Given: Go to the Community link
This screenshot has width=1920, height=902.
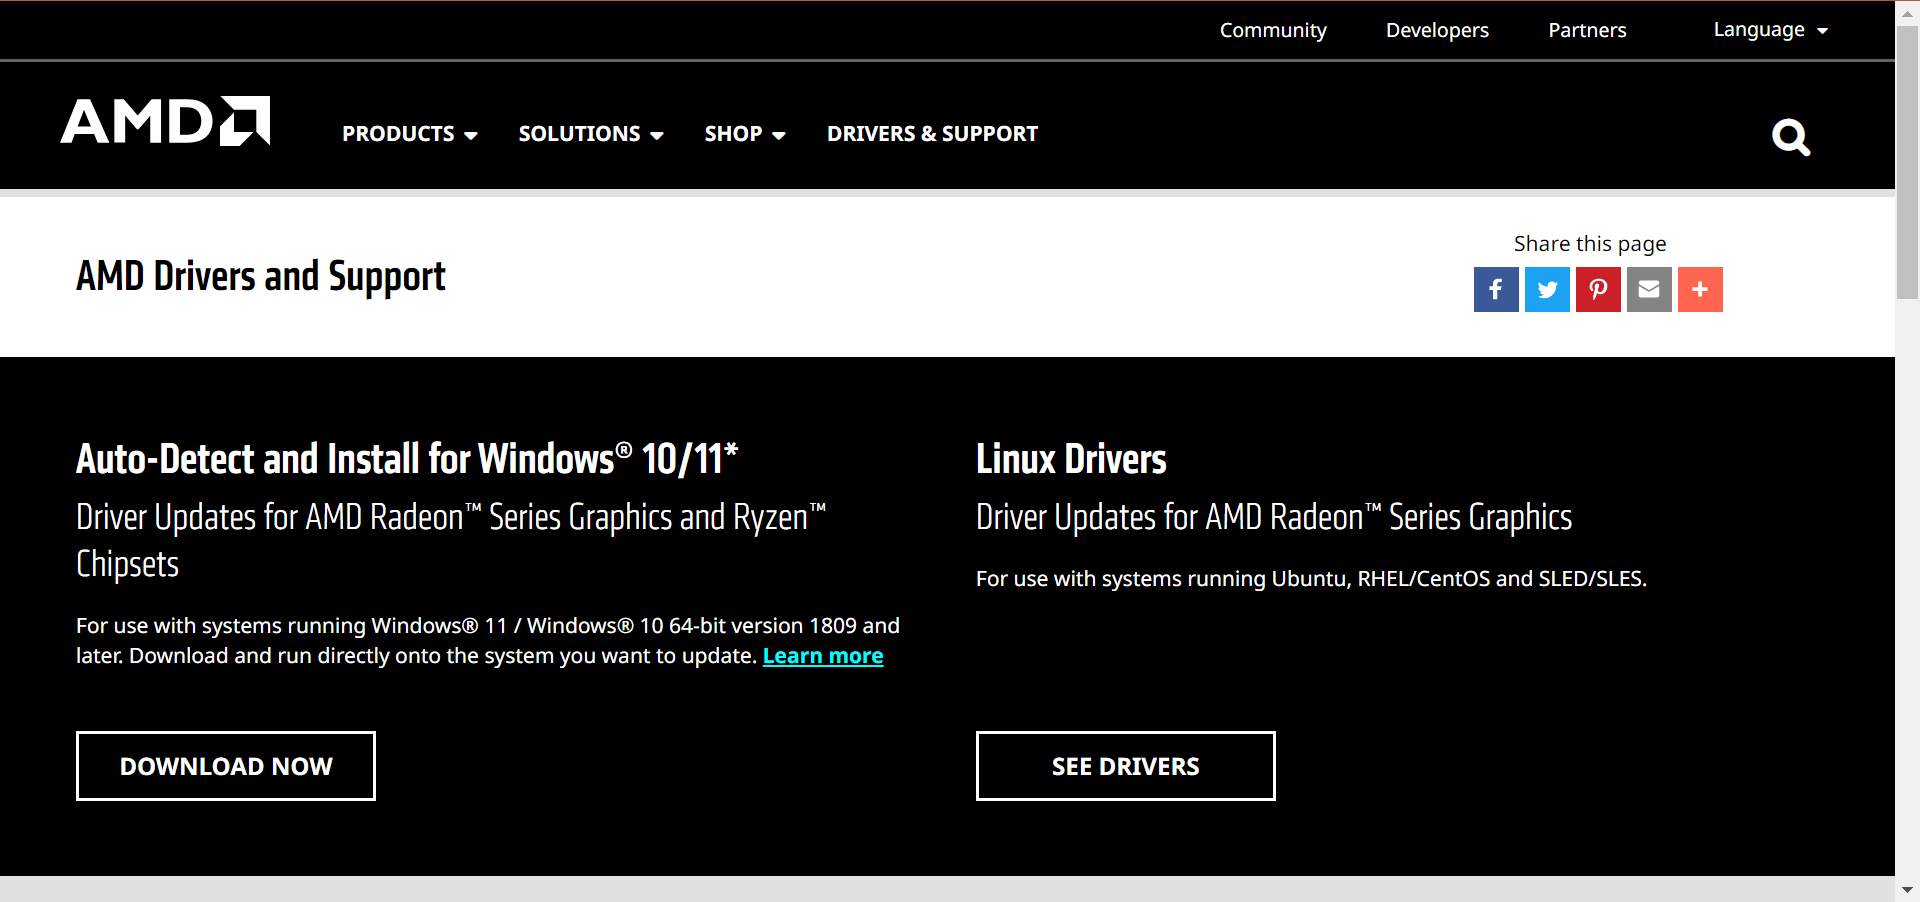Looking at the screenshot, I should (1273, 30).
